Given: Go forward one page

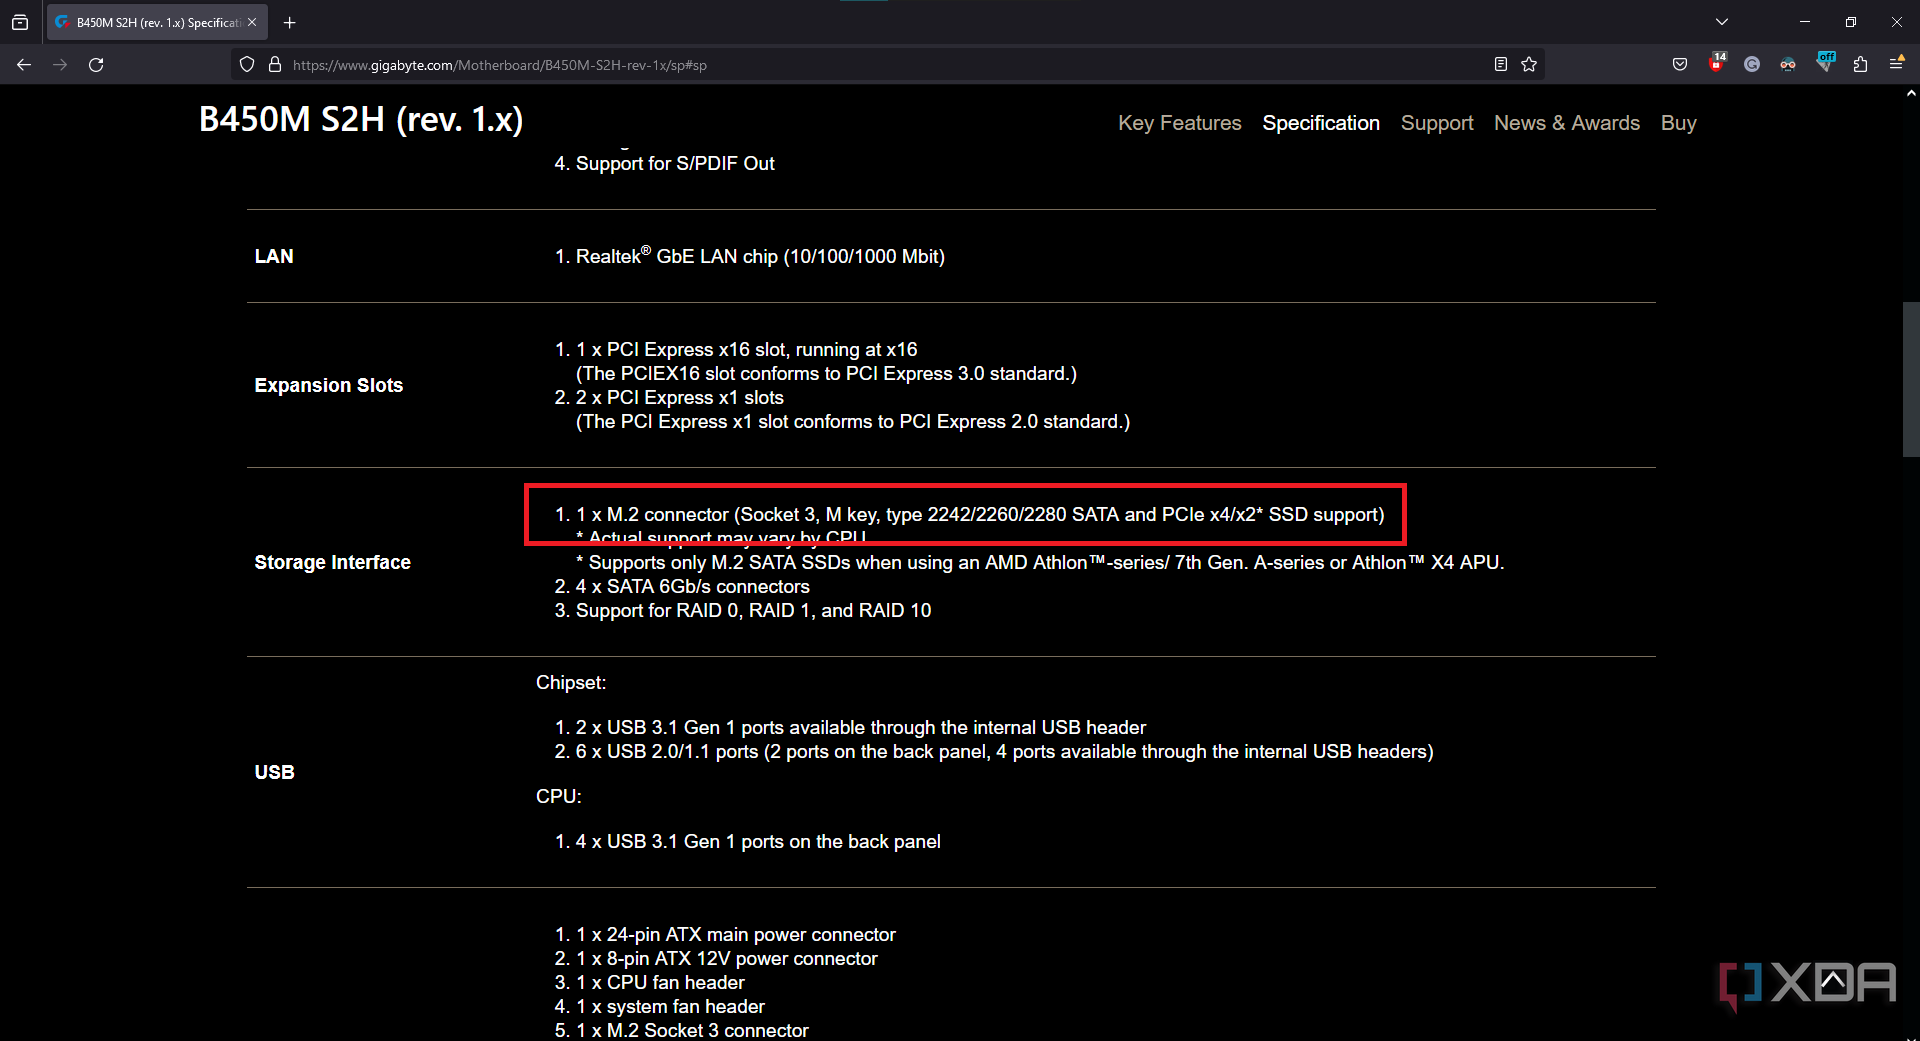Looking at the screenshot, I should coord(60,65).
